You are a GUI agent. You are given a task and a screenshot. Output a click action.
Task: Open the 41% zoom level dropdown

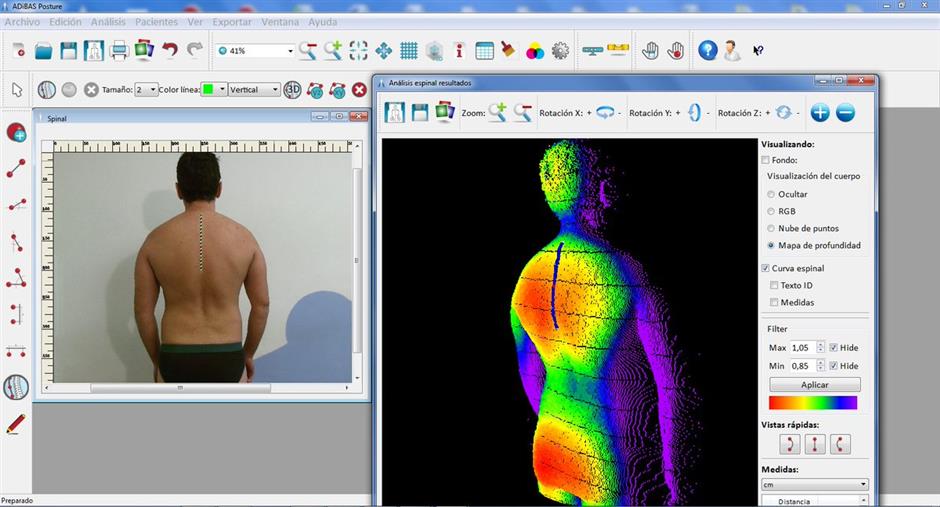[290, 51]
